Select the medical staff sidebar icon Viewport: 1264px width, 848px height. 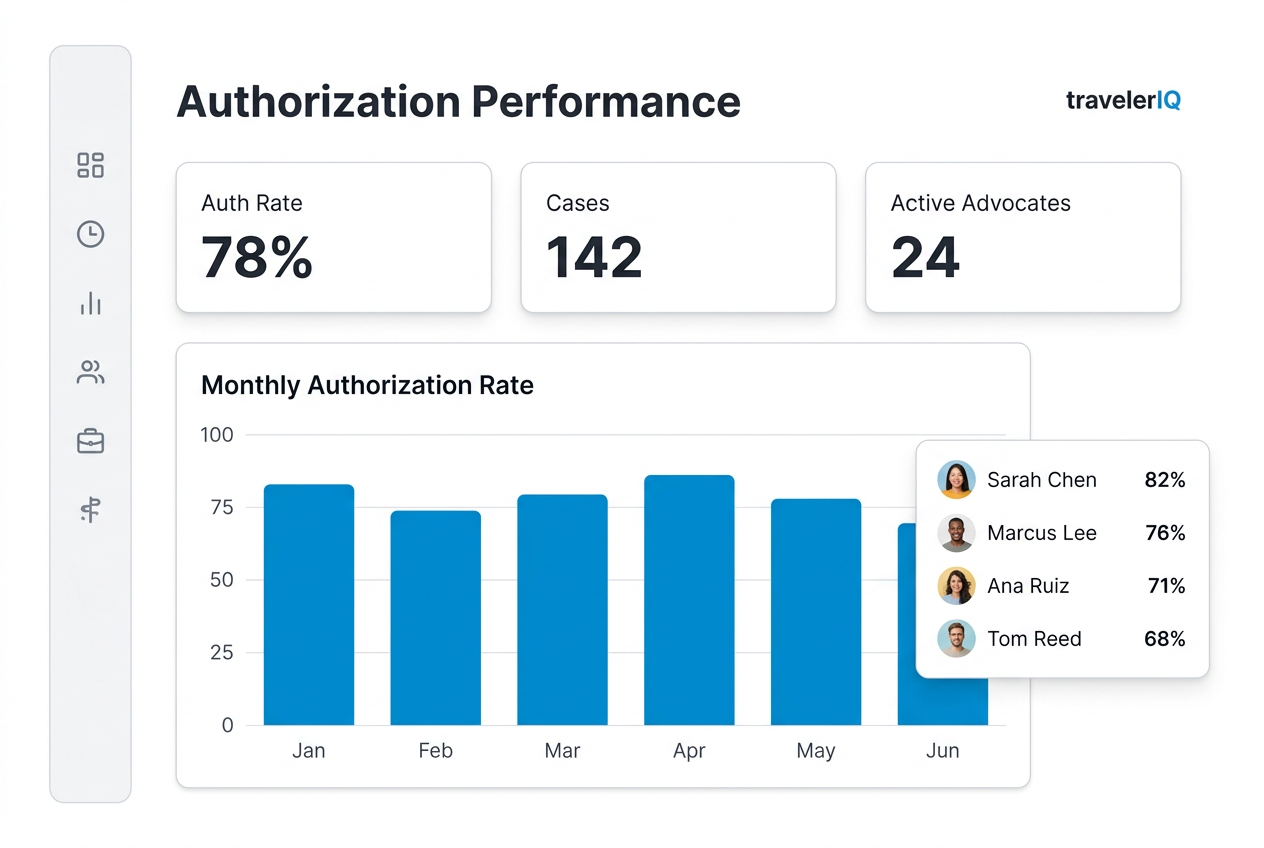tap(90, 510)
